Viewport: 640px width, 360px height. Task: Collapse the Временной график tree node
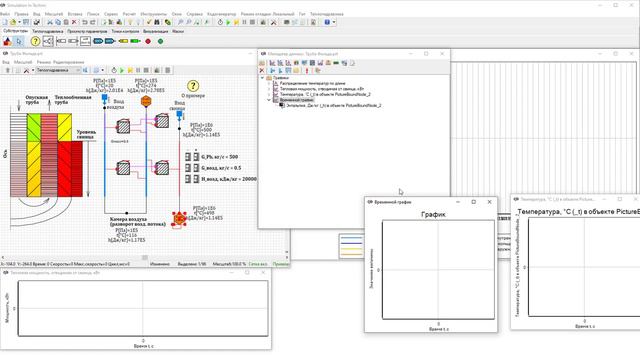(269, 100)
